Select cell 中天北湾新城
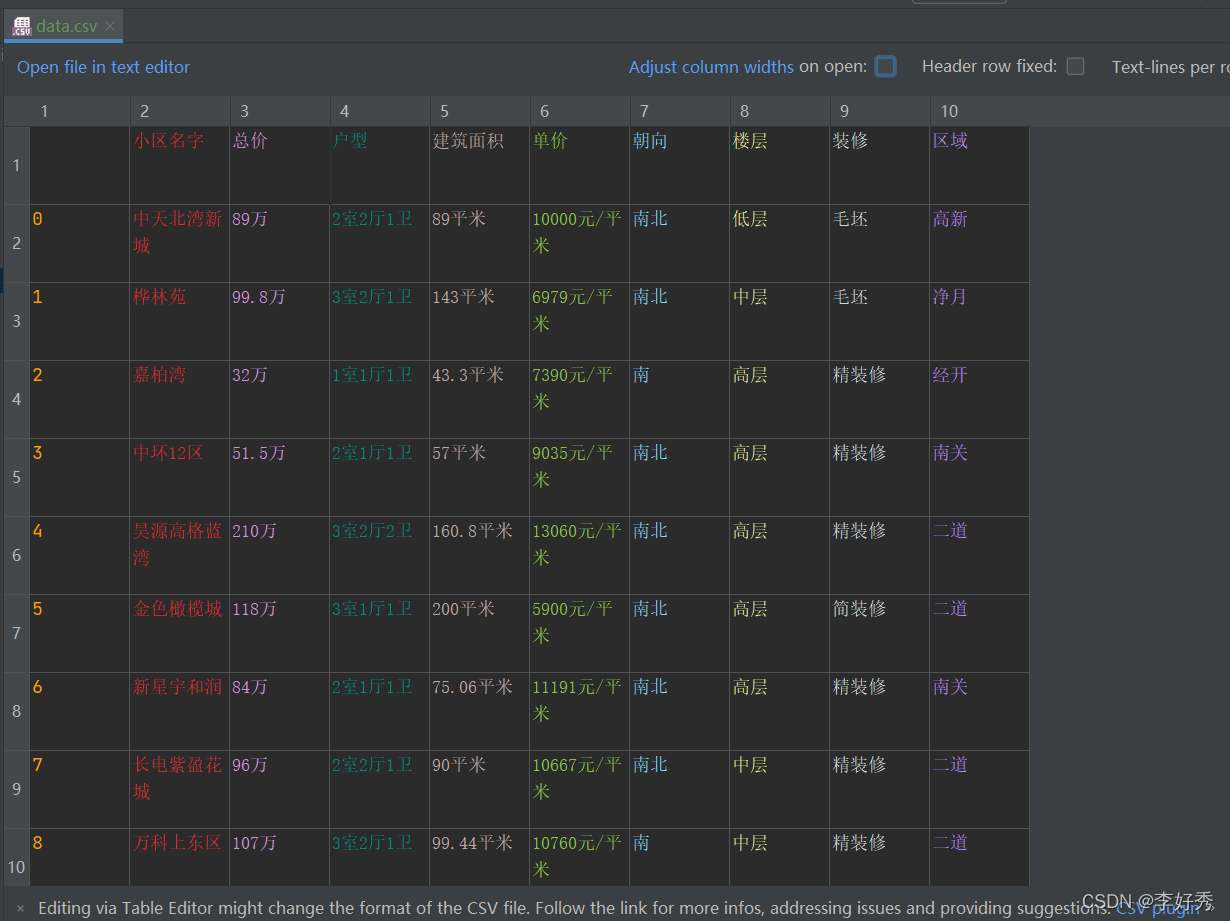The height and width of the screenshot is (921, 1230). (x=180, y=243)
